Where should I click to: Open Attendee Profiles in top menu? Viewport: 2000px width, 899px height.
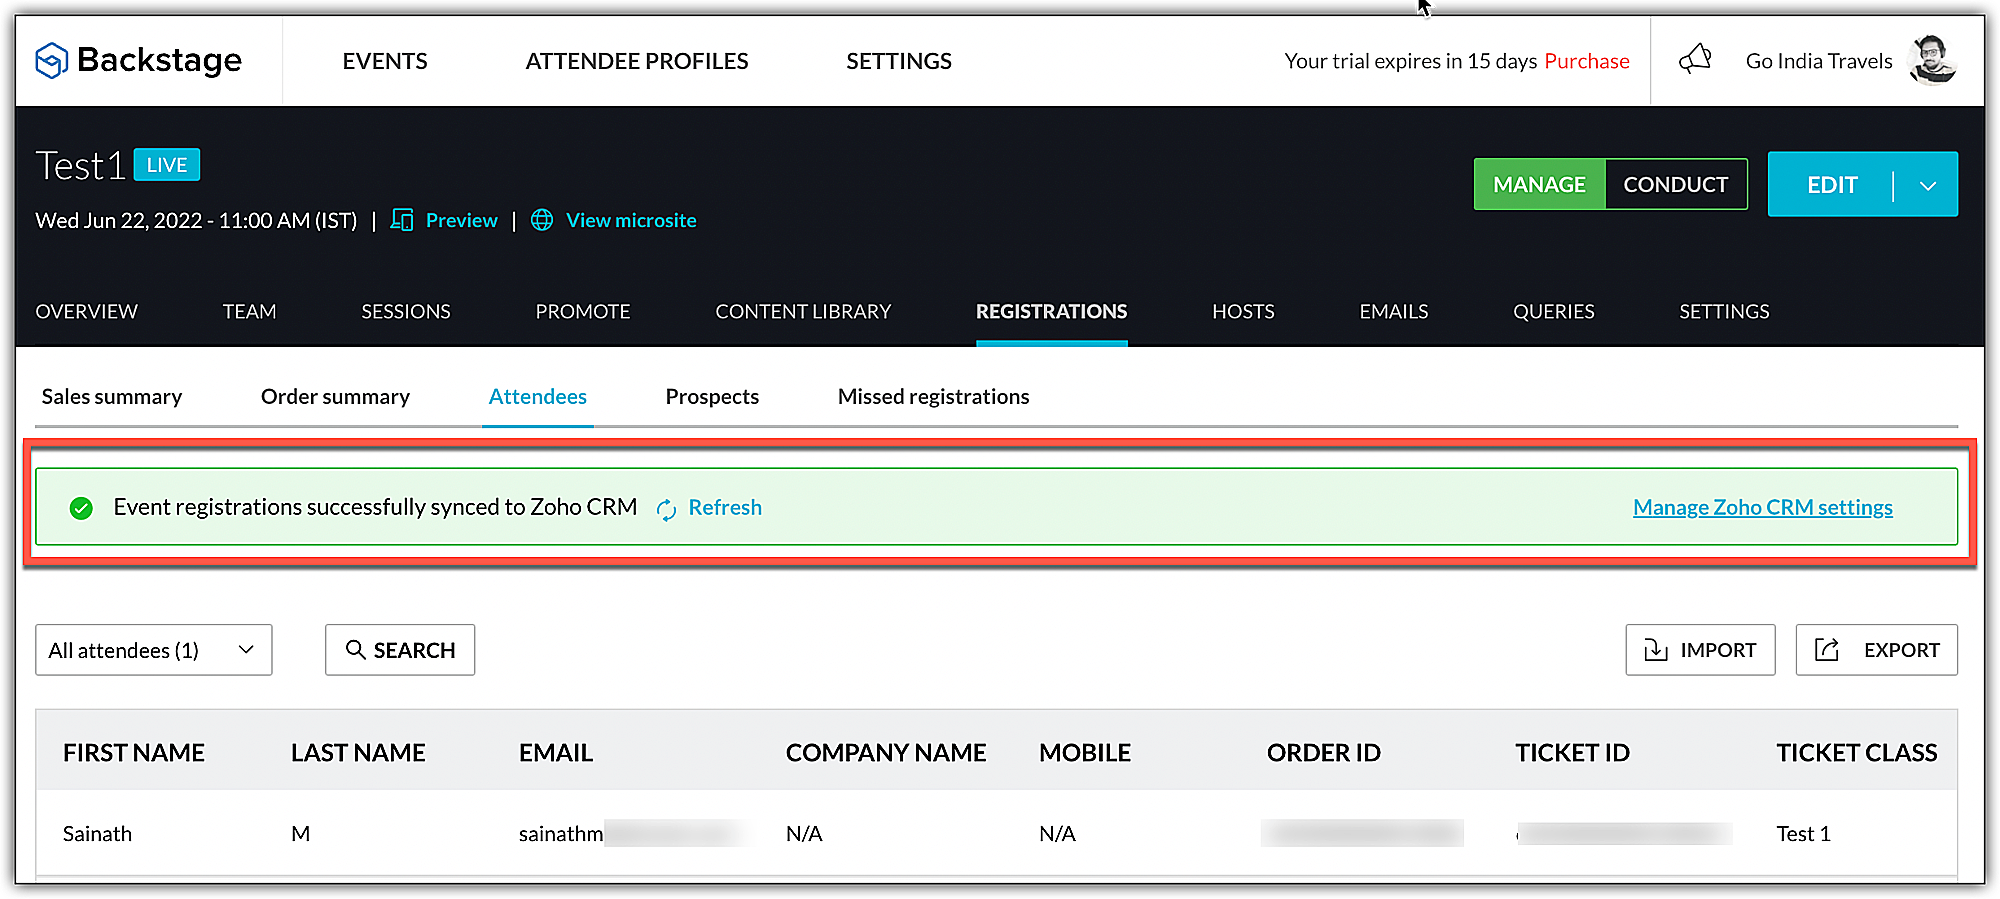(636, 61)
